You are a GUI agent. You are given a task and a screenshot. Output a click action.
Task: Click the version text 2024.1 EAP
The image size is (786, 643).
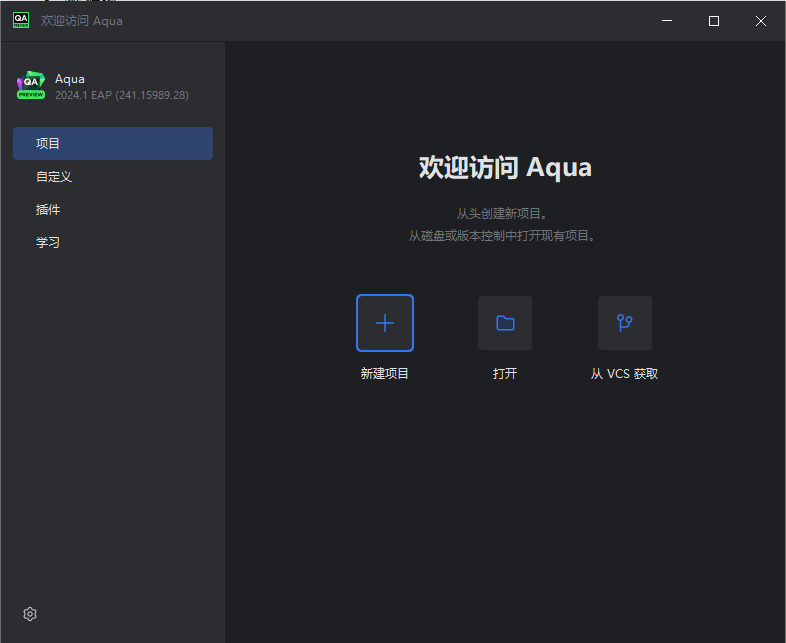(122, 95)
